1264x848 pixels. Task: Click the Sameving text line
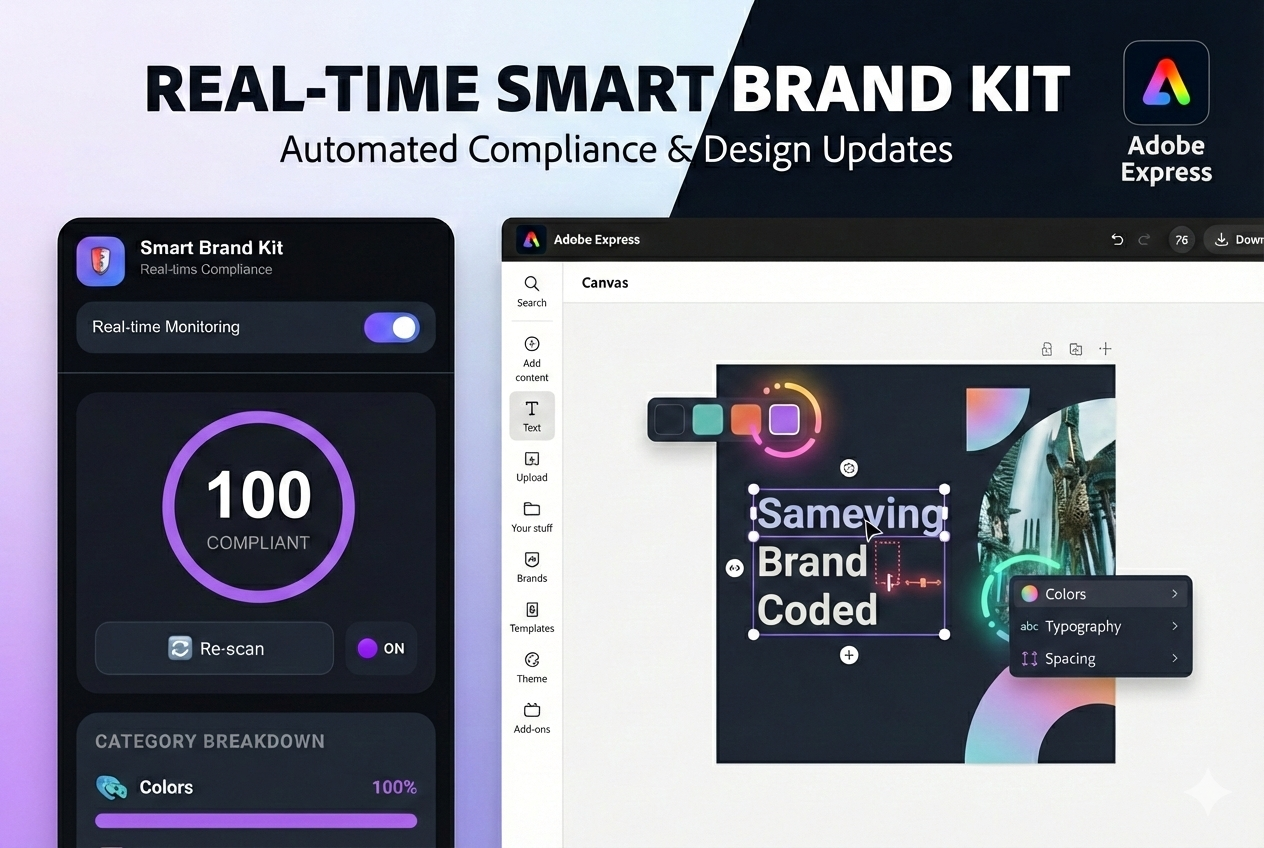pos(849,514)
